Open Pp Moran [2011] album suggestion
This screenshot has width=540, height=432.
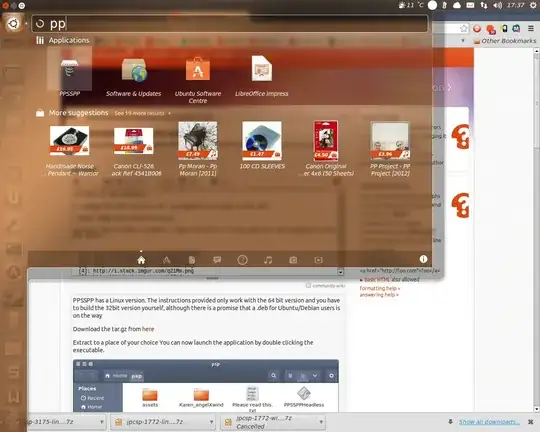pos(198,149)
